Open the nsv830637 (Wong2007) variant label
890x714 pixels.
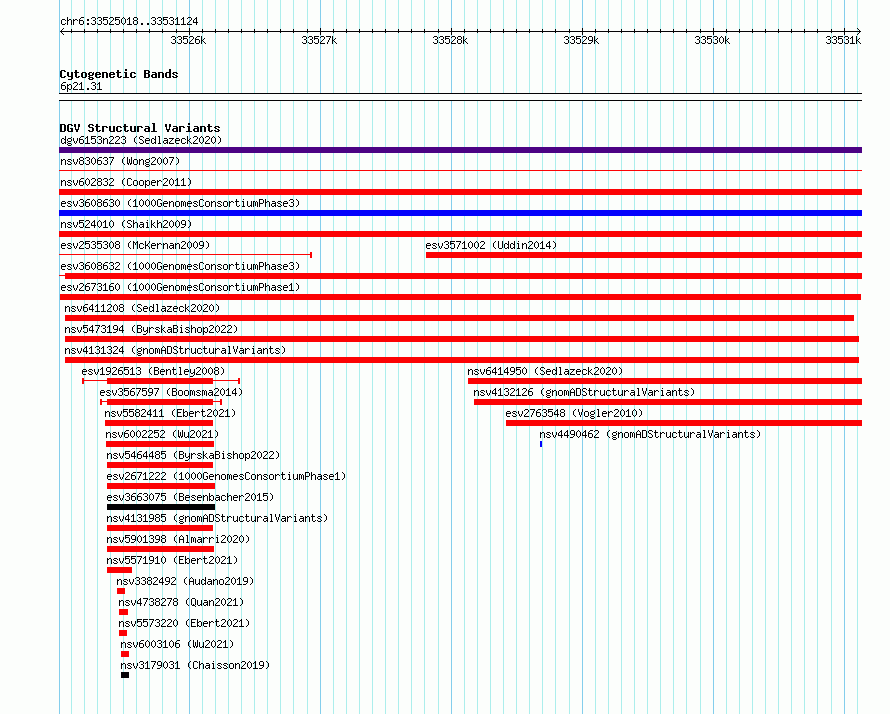[120, 161]
